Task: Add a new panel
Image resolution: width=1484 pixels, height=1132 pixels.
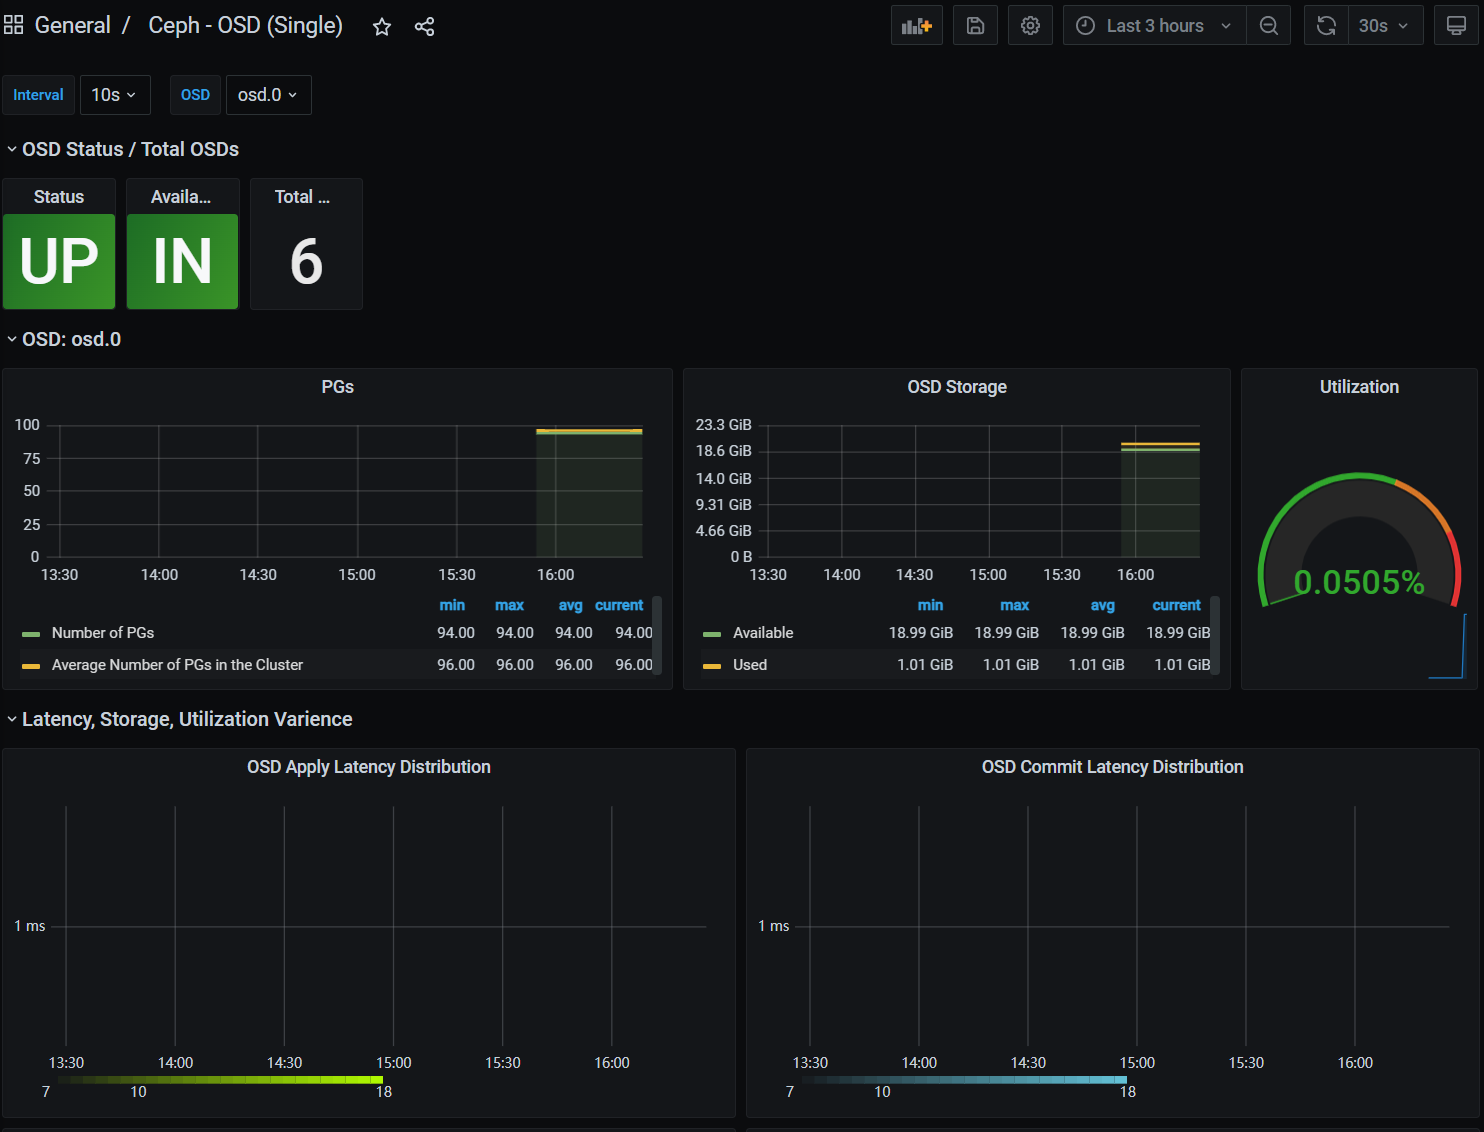Action: tap(917, 26)
